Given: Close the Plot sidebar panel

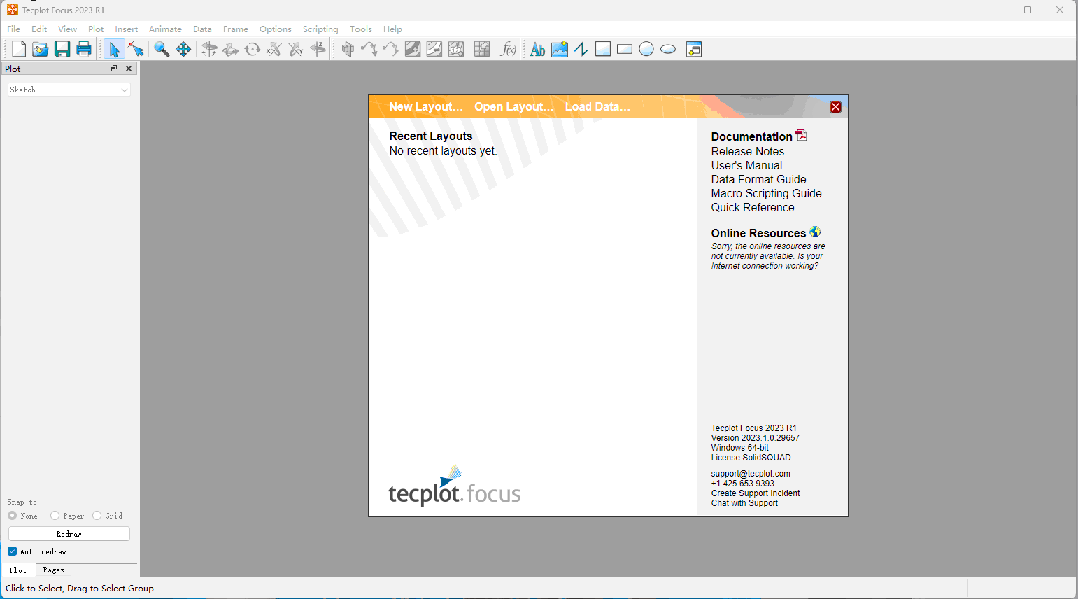Looking at the screenshot, I should pyautogui.click(x=129, y=68).
